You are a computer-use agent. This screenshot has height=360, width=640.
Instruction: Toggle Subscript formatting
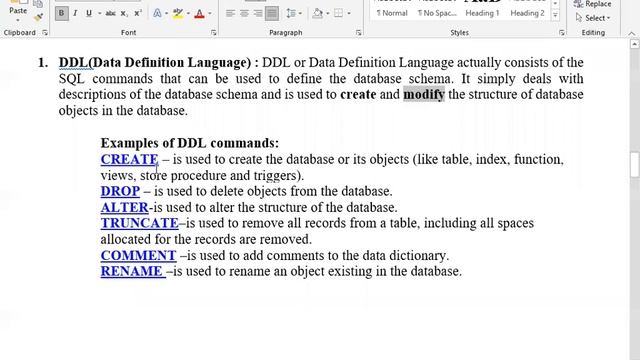point(124,13)
